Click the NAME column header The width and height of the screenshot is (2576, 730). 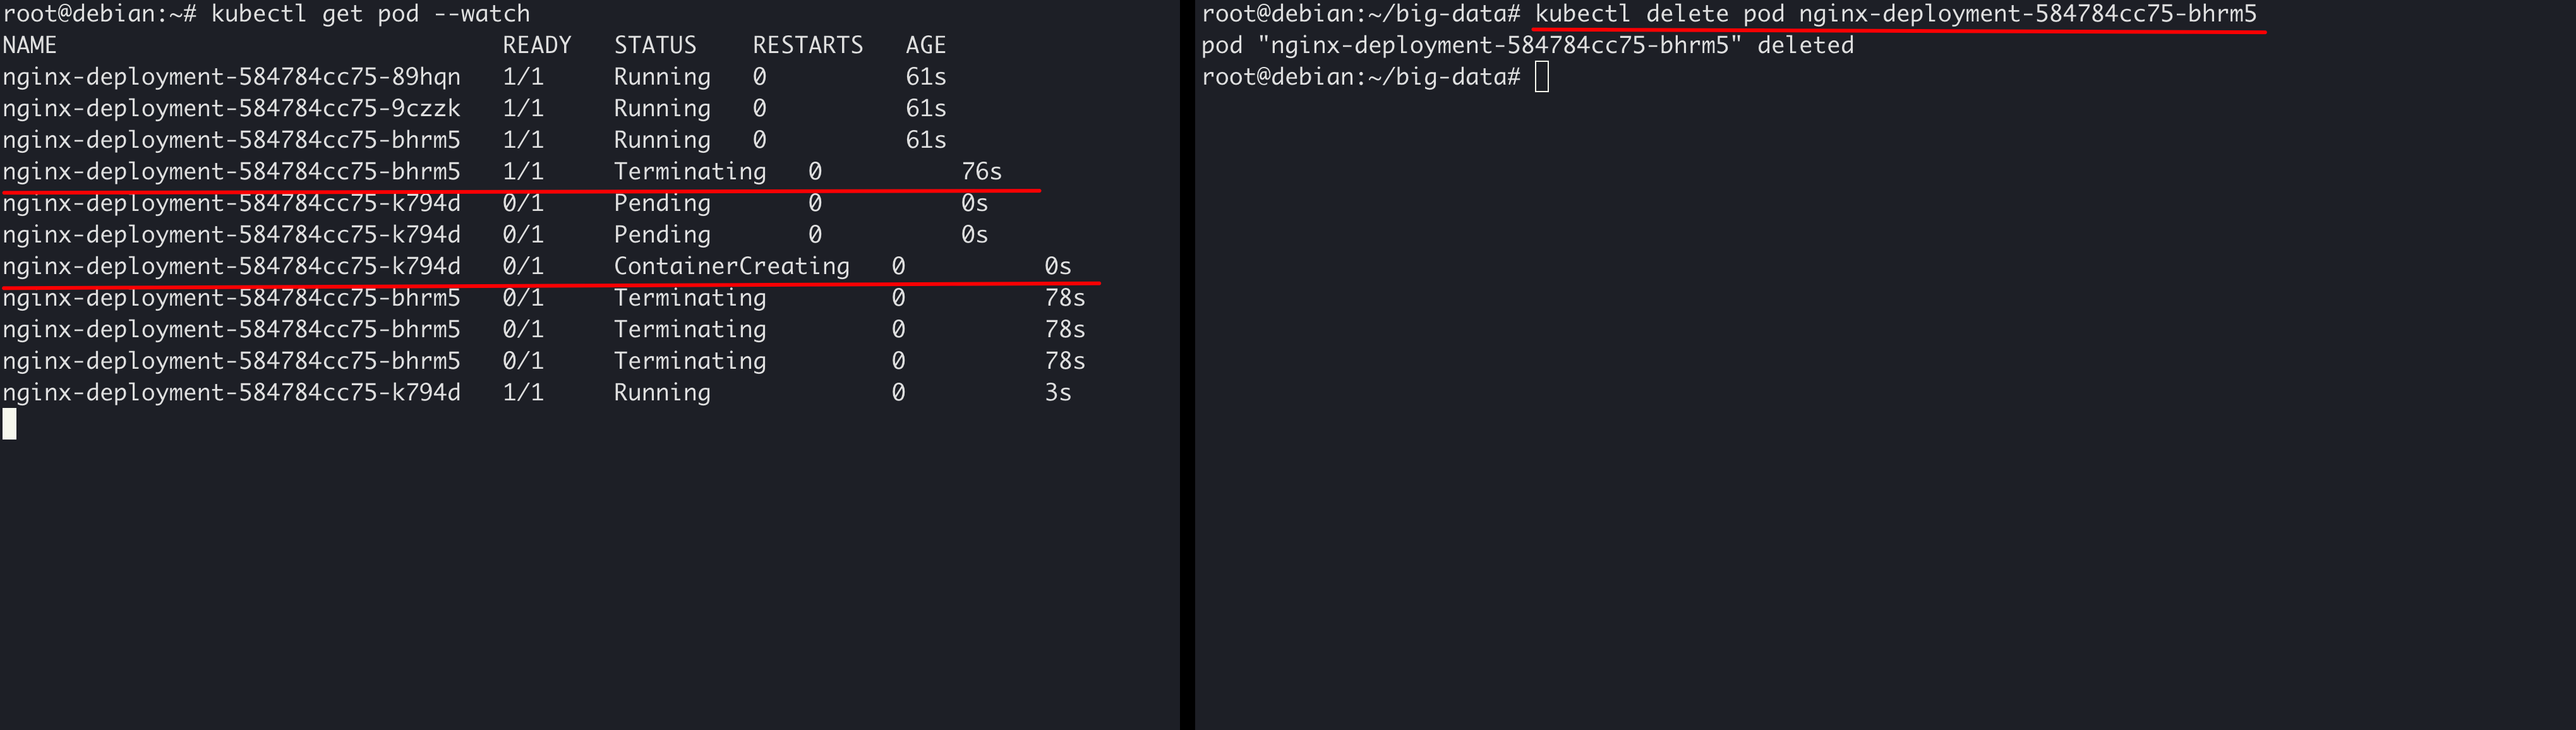click(30, 45)
